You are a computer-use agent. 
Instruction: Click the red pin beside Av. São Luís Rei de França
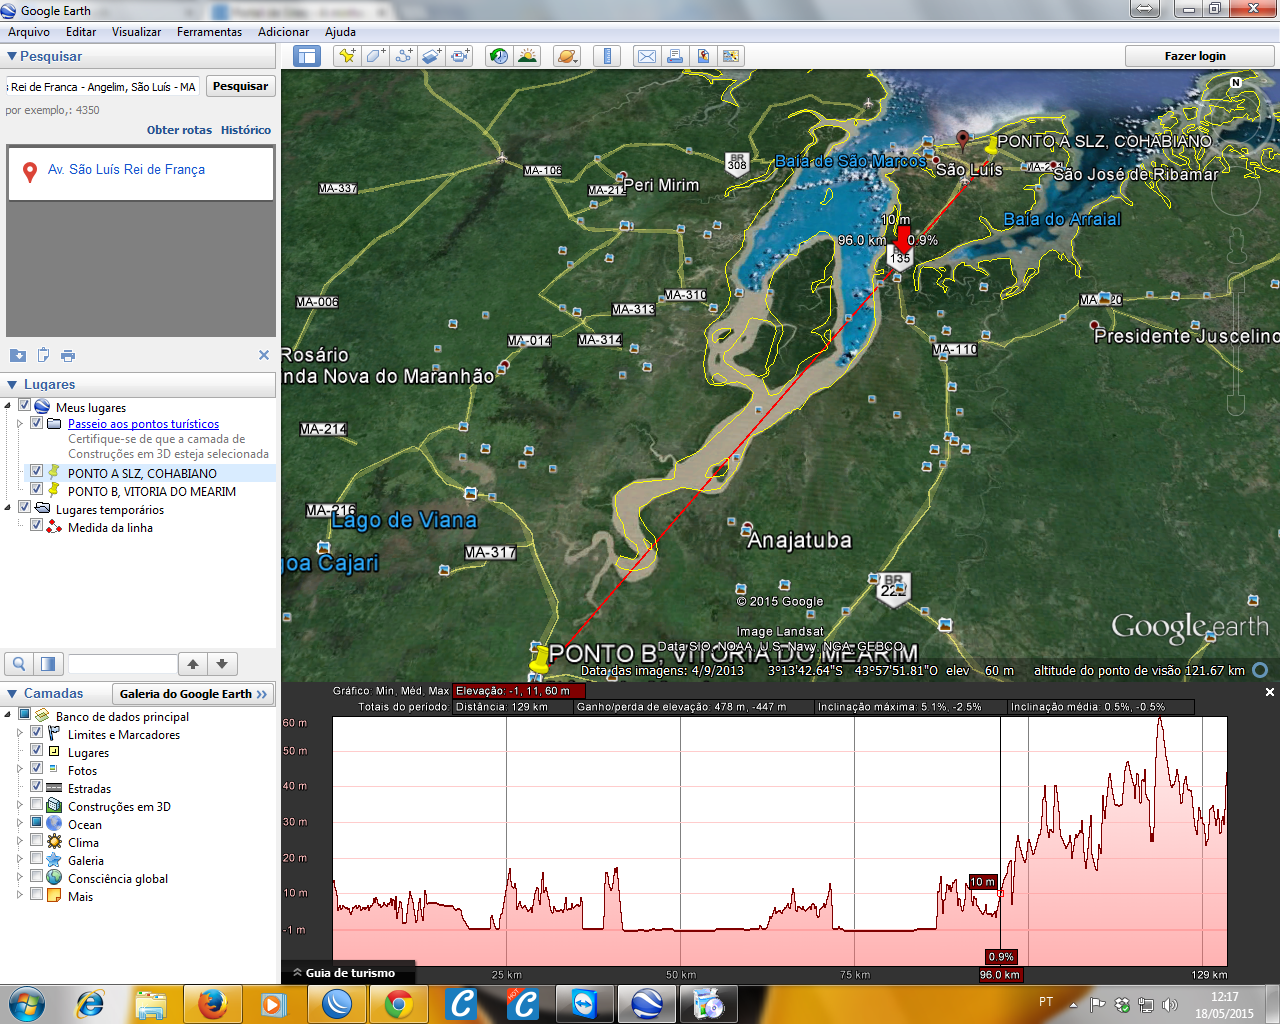click(x=30, y=172)
